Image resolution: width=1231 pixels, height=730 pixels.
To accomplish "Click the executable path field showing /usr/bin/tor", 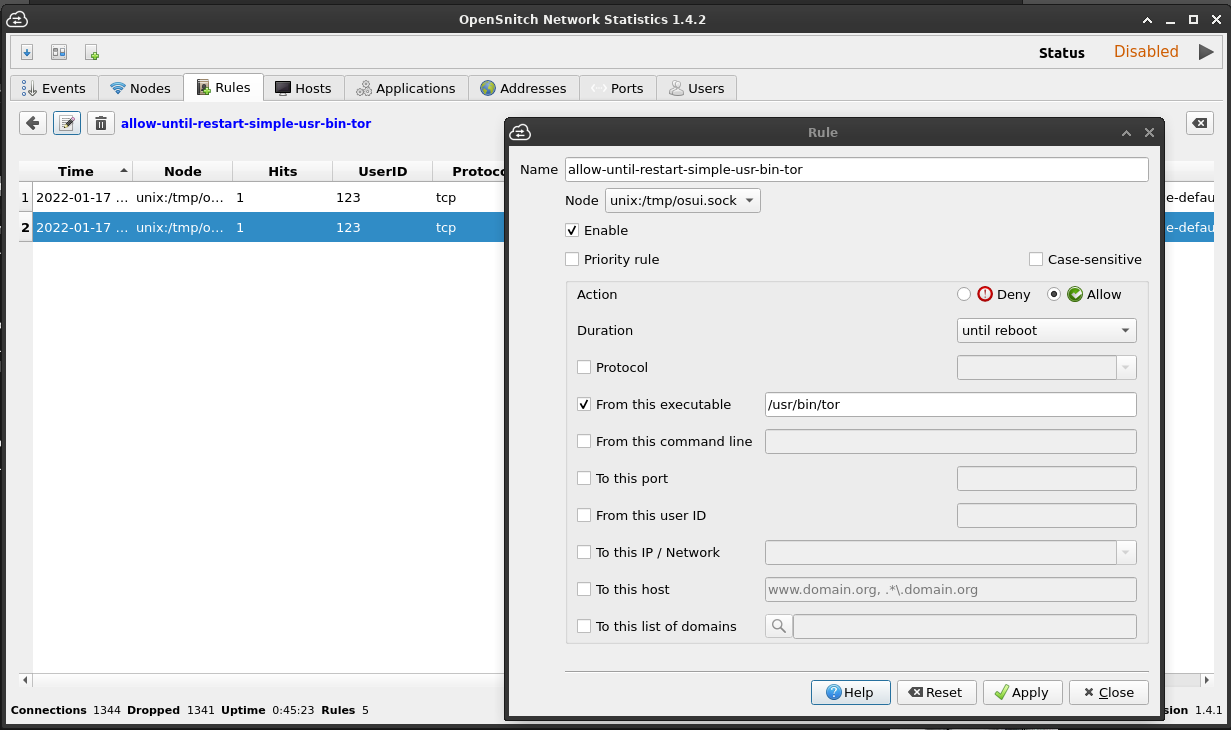I will pyautogui.click(x=951, y=405).
